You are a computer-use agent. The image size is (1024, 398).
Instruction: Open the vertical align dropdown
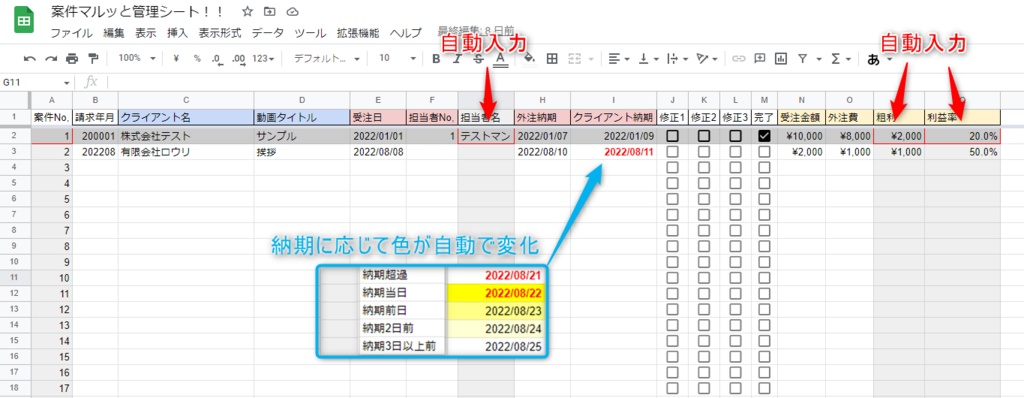pos(648,58)
